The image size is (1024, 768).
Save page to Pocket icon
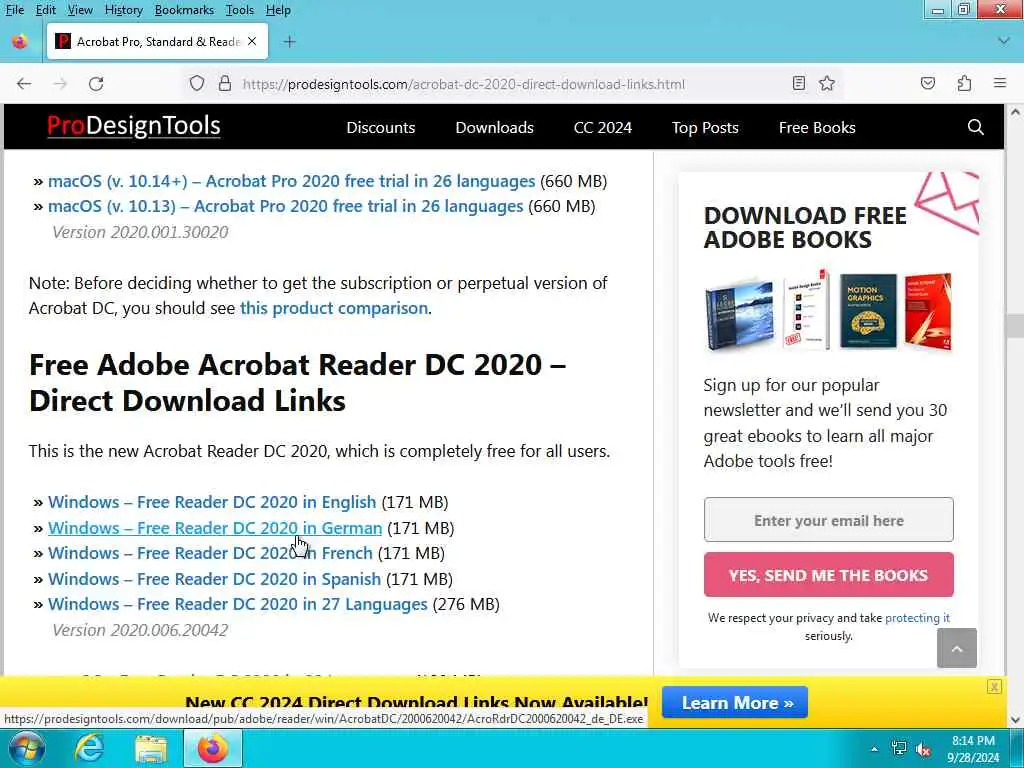[927, 84]
